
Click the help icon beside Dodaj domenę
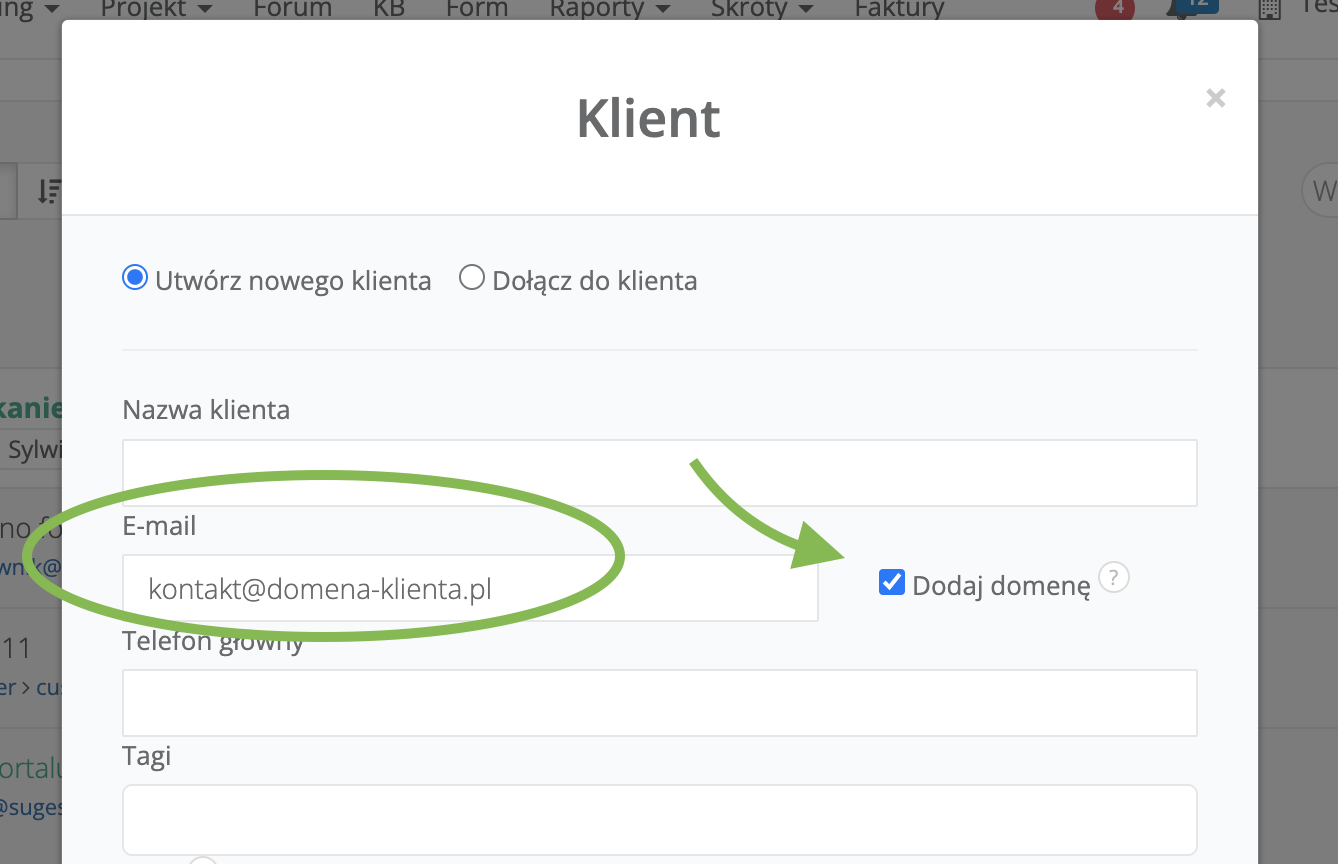pyautogui.click(x=1114, y=577)
